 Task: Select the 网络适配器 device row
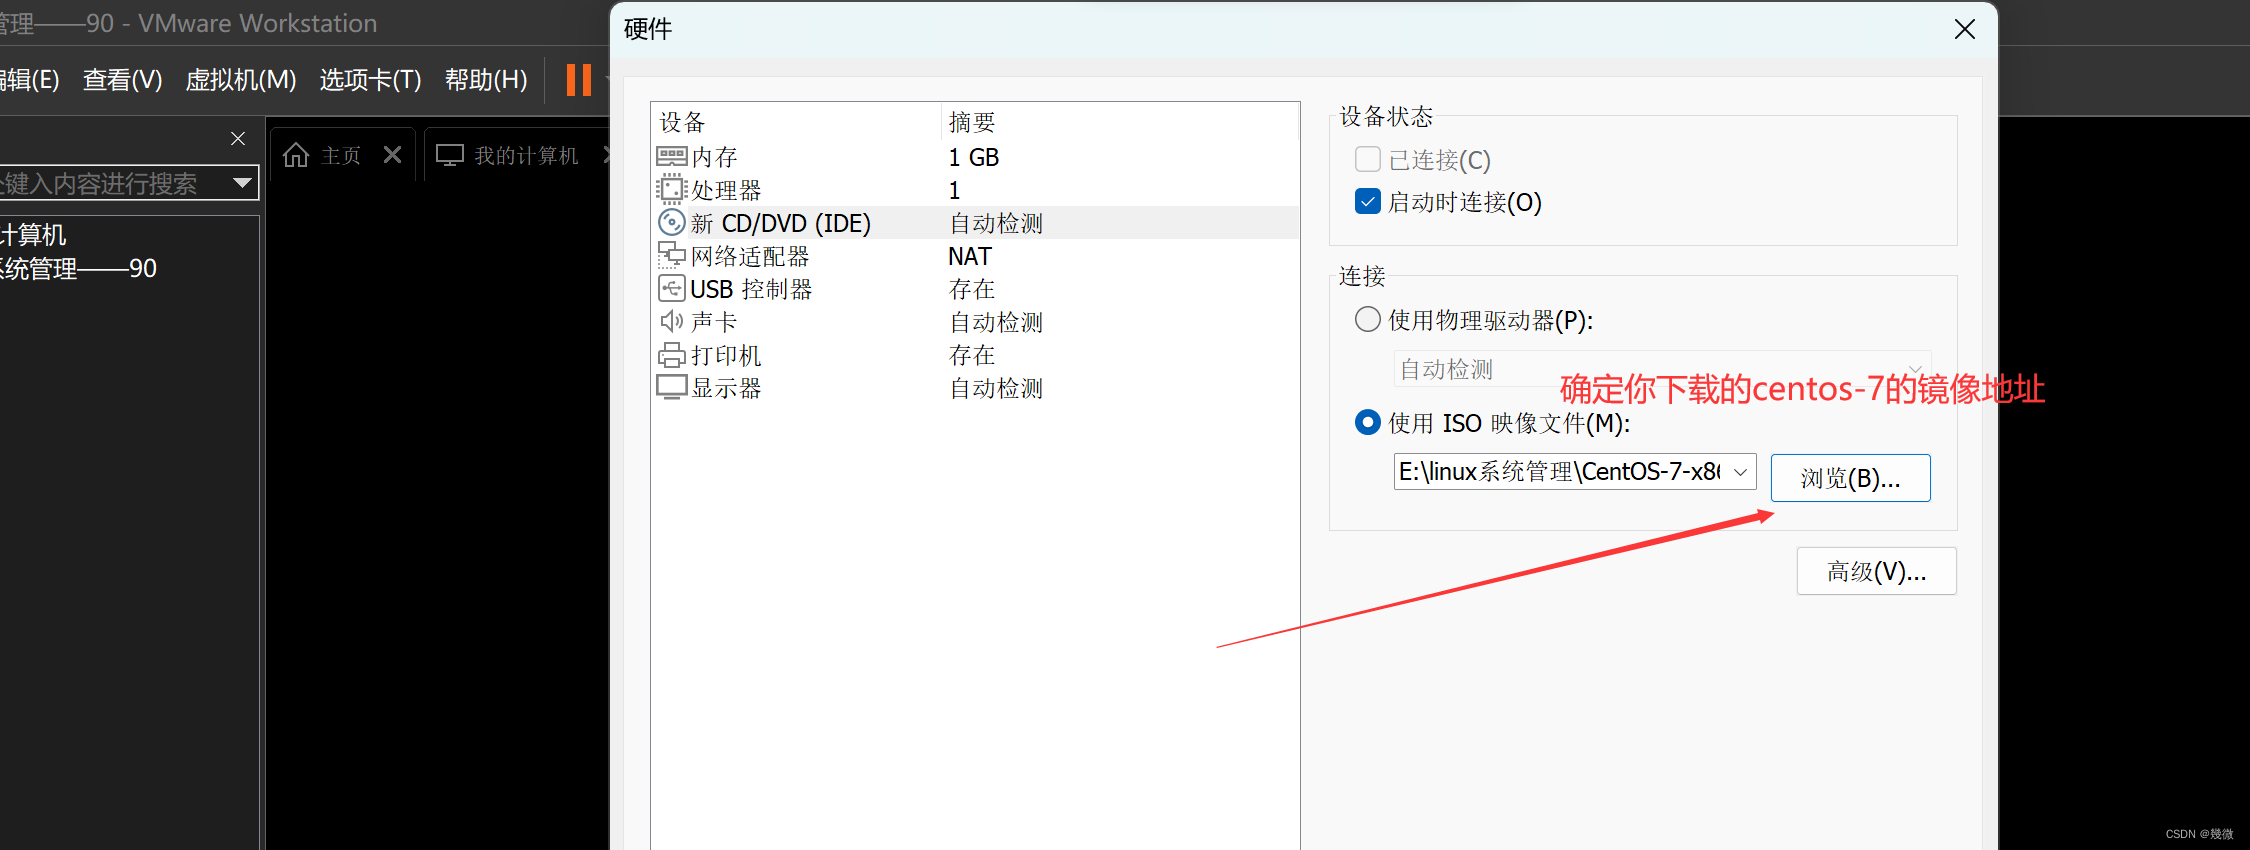[x=975, y=256]
